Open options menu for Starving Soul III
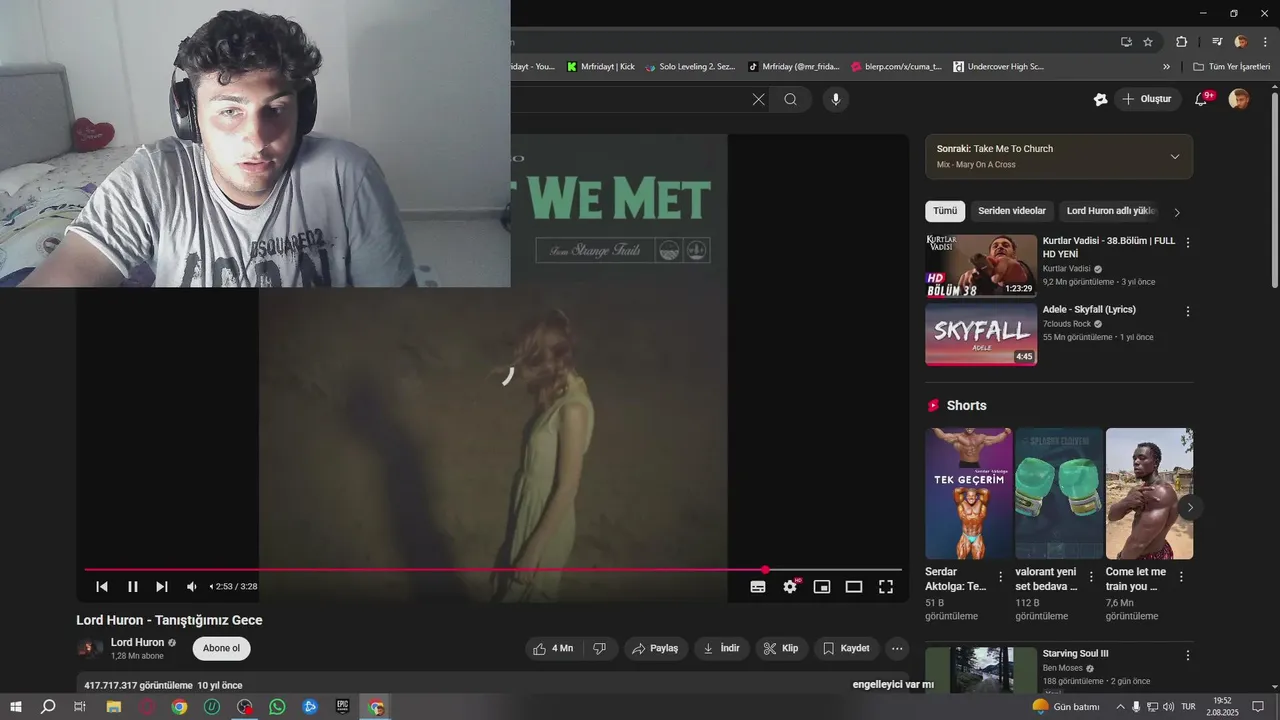 [1188, 656]
